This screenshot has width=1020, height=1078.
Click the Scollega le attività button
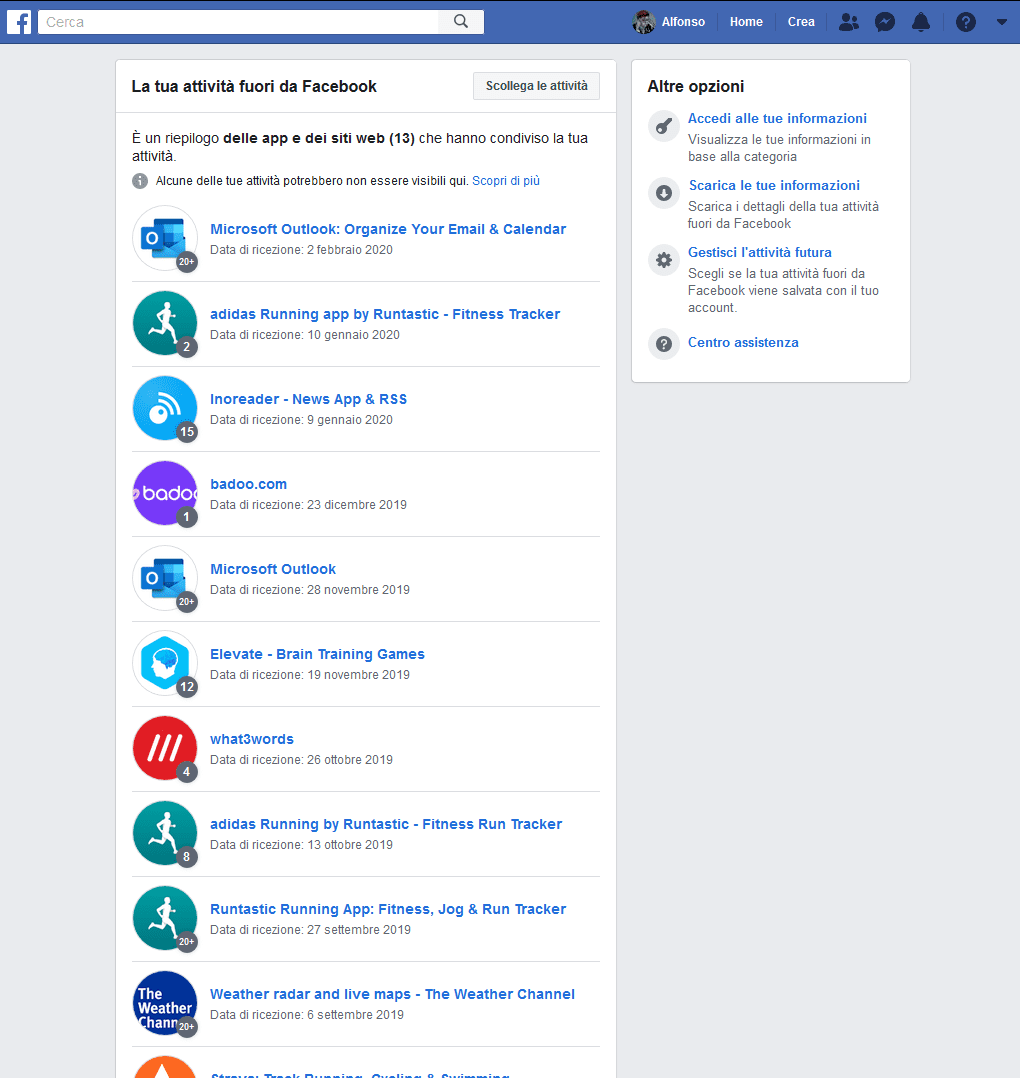coord(536,86)
